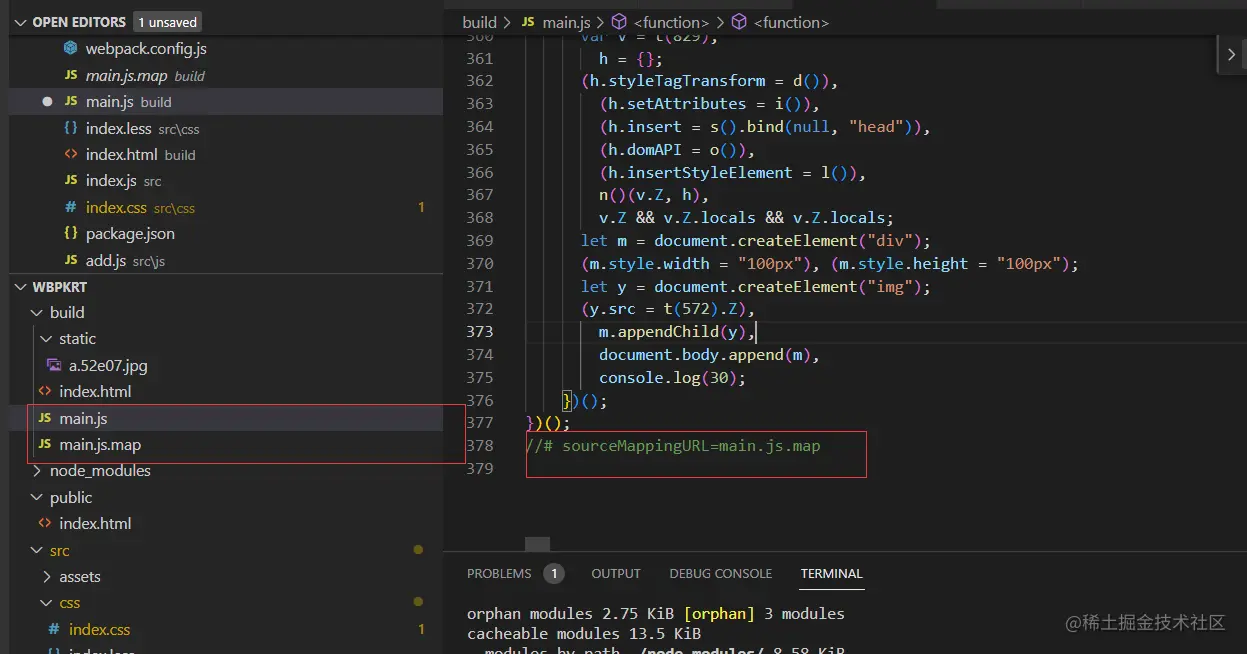Click the right chevron arrow at editor edge
The image size is (1247, 654).
(1231, 55)
